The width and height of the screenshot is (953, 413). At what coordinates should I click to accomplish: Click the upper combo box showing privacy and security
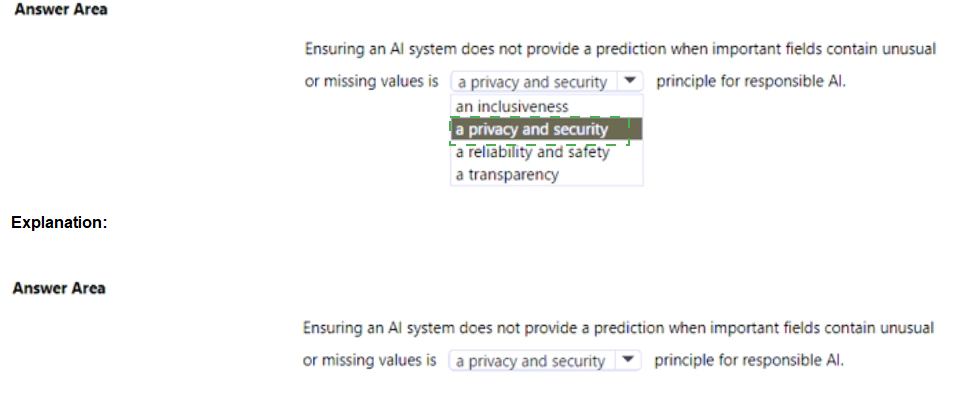[546, 81]
